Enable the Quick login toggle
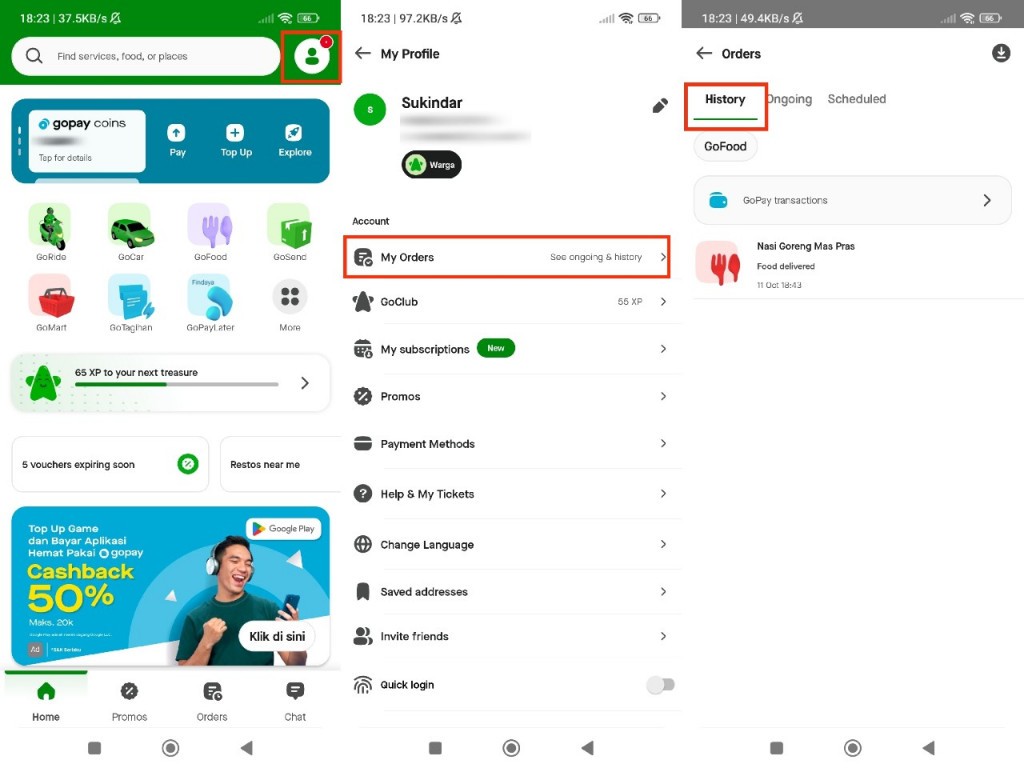Screen dimensions: 1024x768 tap(661, 685)
